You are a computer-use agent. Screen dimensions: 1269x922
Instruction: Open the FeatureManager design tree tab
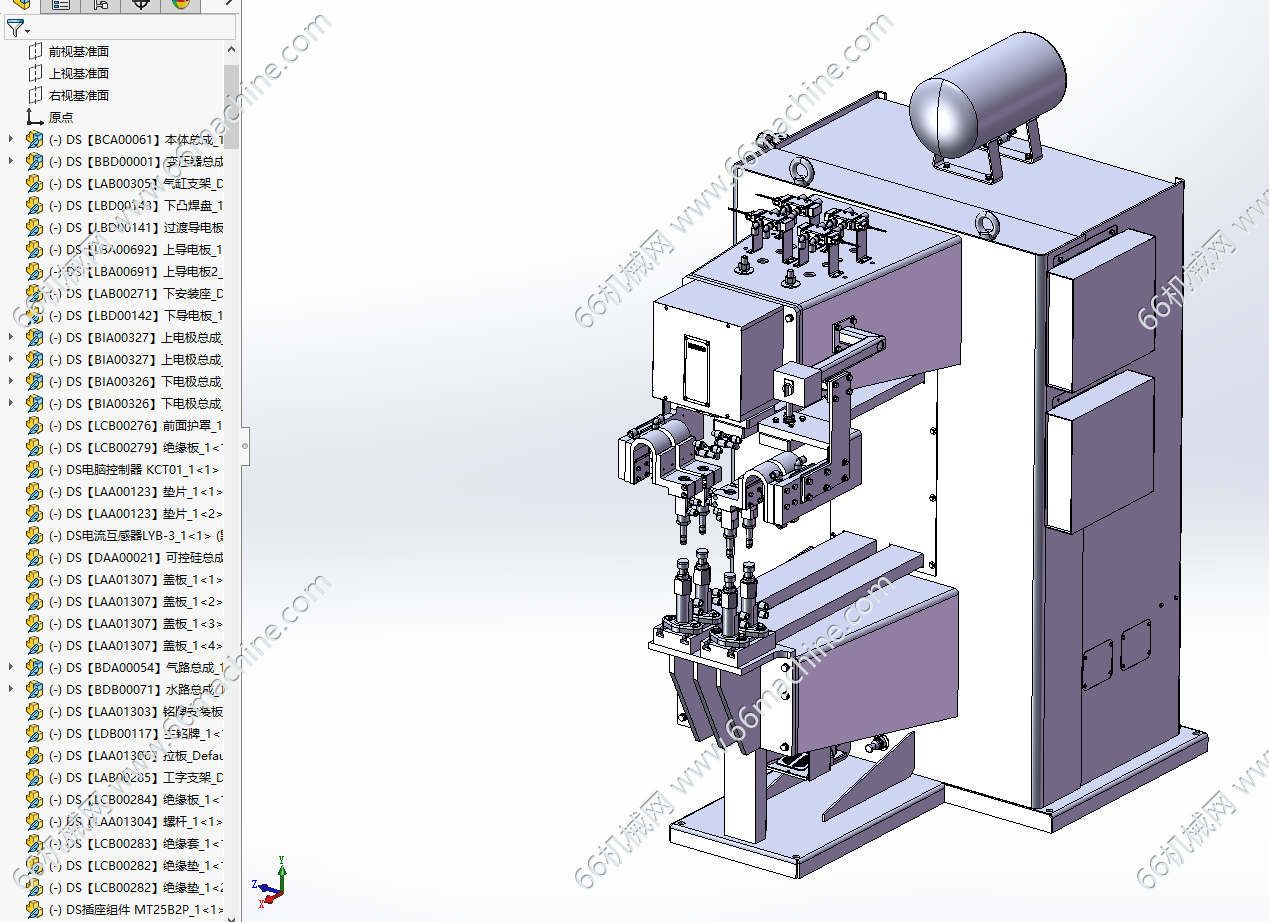click(x=21, y=4)
